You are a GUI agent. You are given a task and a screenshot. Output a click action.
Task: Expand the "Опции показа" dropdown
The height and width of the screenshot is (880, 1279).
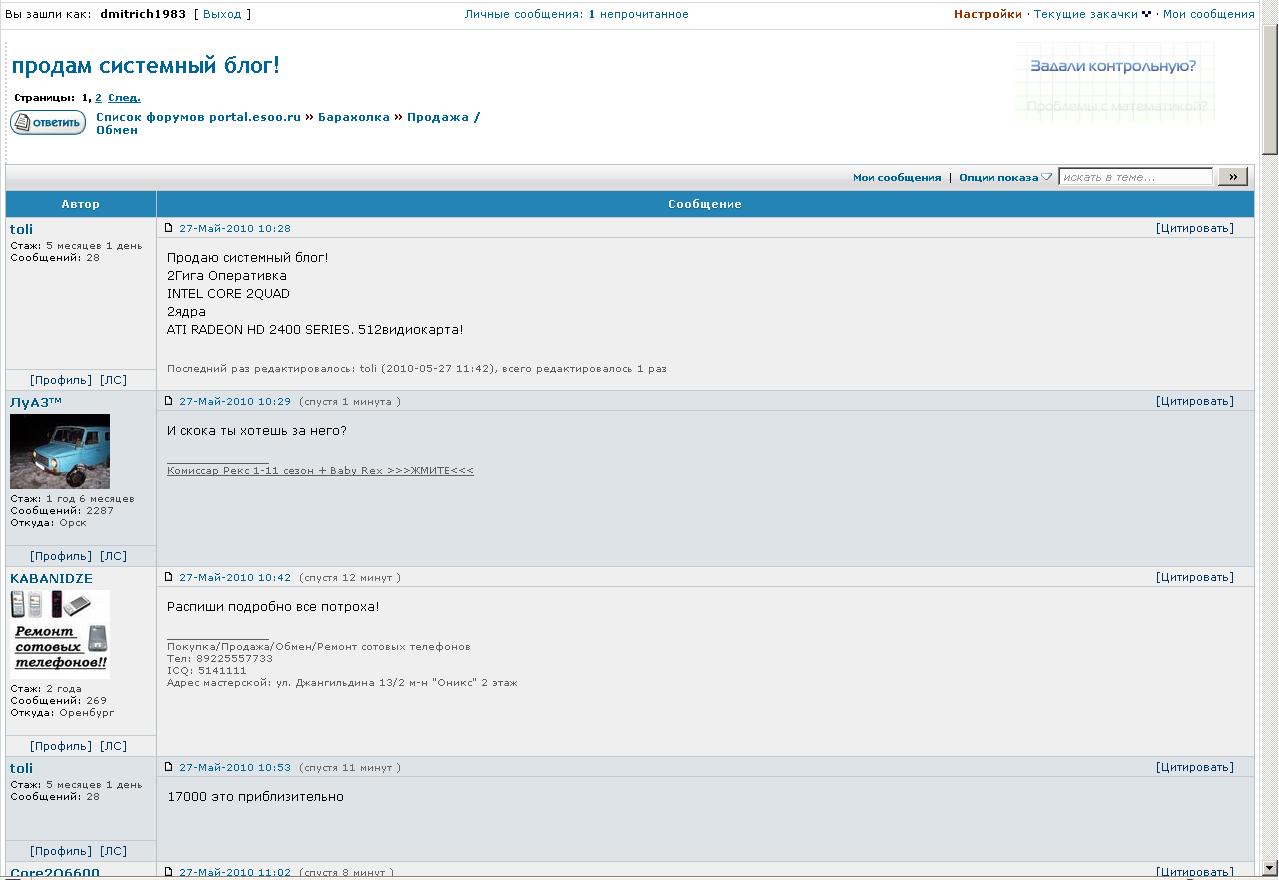(x=1005, y=178)
